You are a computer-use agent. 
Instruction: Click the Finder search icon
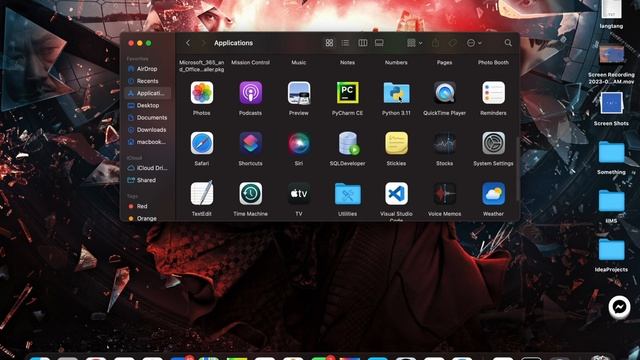[x=508, y=43]
